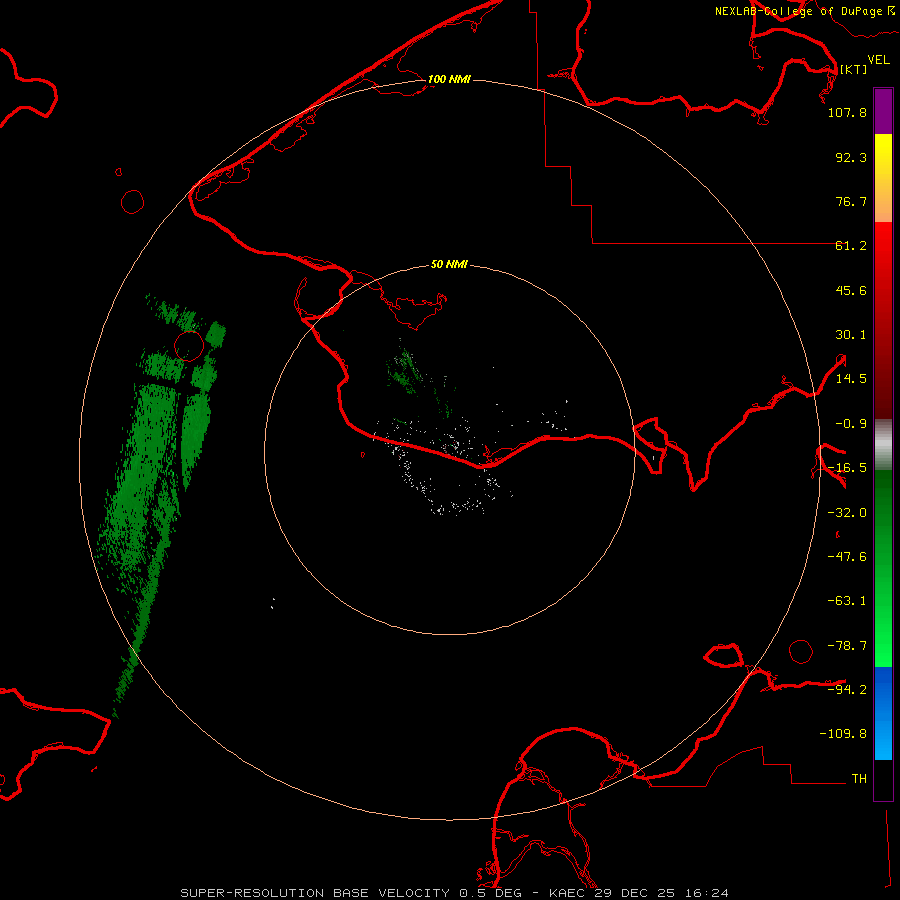The image size is (900, 900).
Task: Select the 14.5 legend value
Action: (851, 379)
